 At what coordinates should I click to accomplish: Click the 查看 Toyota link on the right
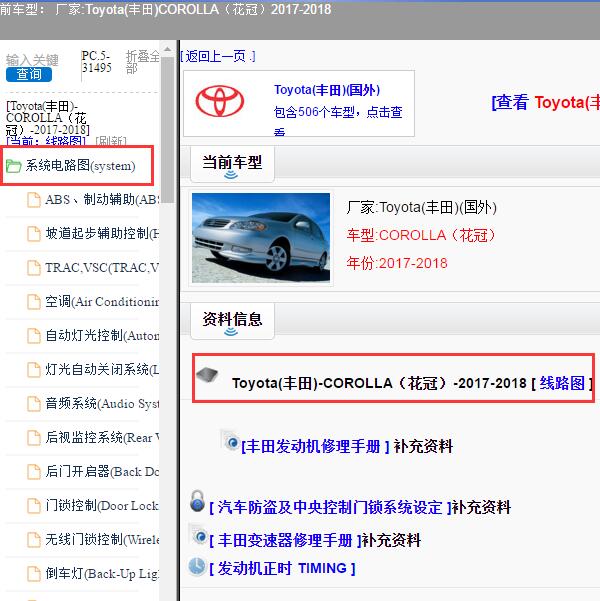point(545,102)
